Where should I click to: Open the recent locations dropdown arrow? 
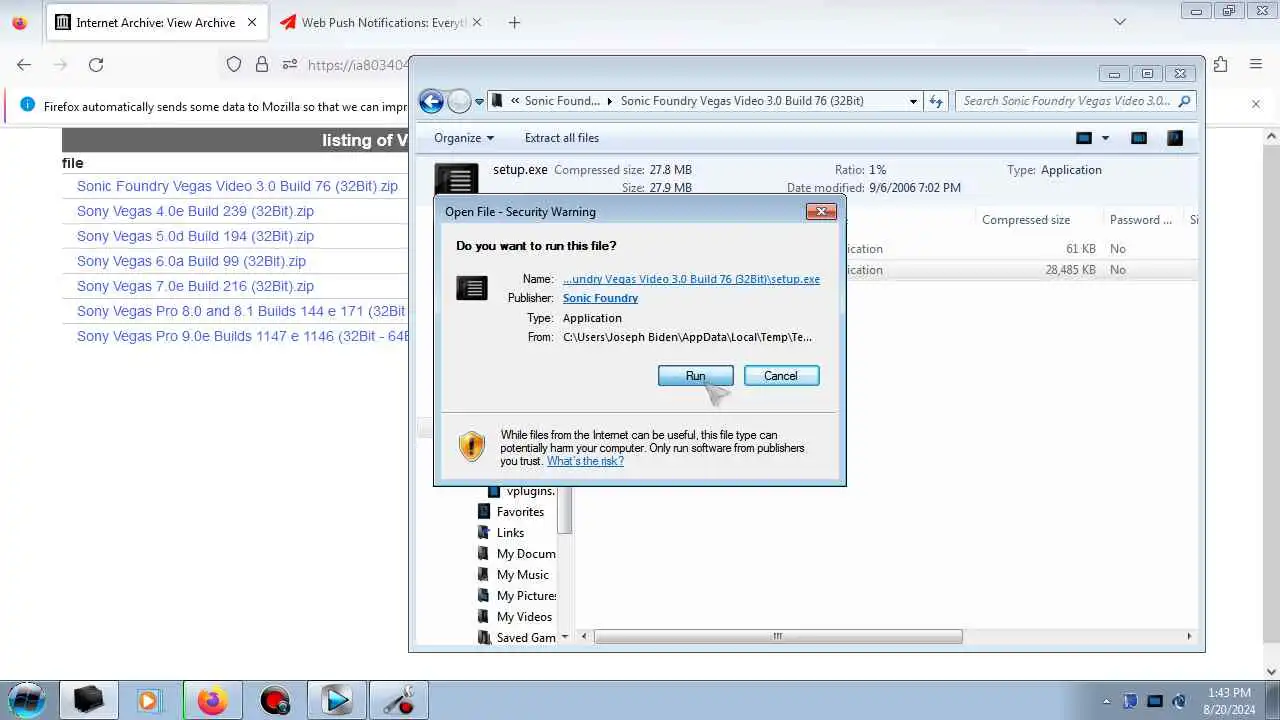click(480, 101)
